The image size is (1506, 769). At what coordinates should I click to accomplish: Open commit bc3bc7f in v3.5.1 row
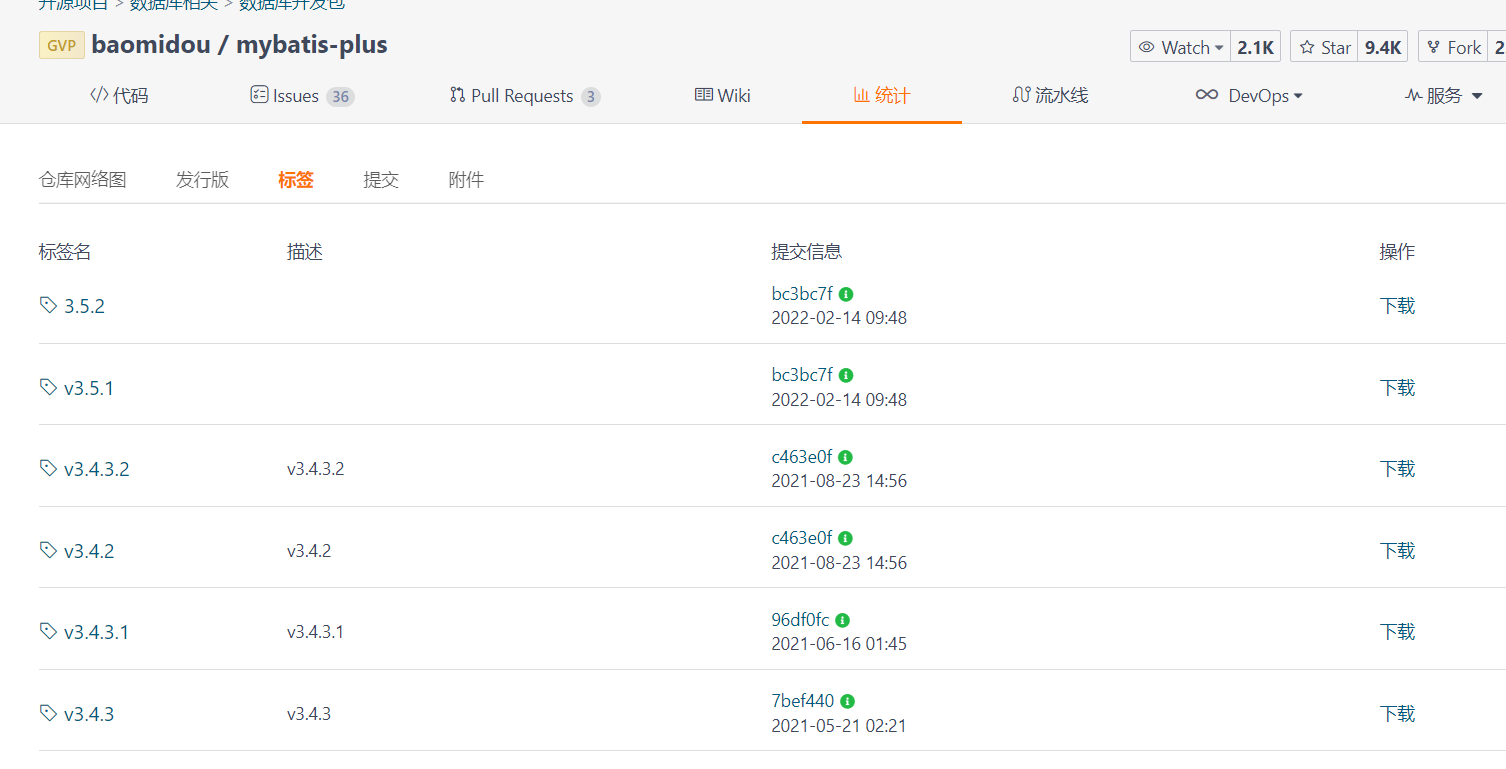coord(802,375)
